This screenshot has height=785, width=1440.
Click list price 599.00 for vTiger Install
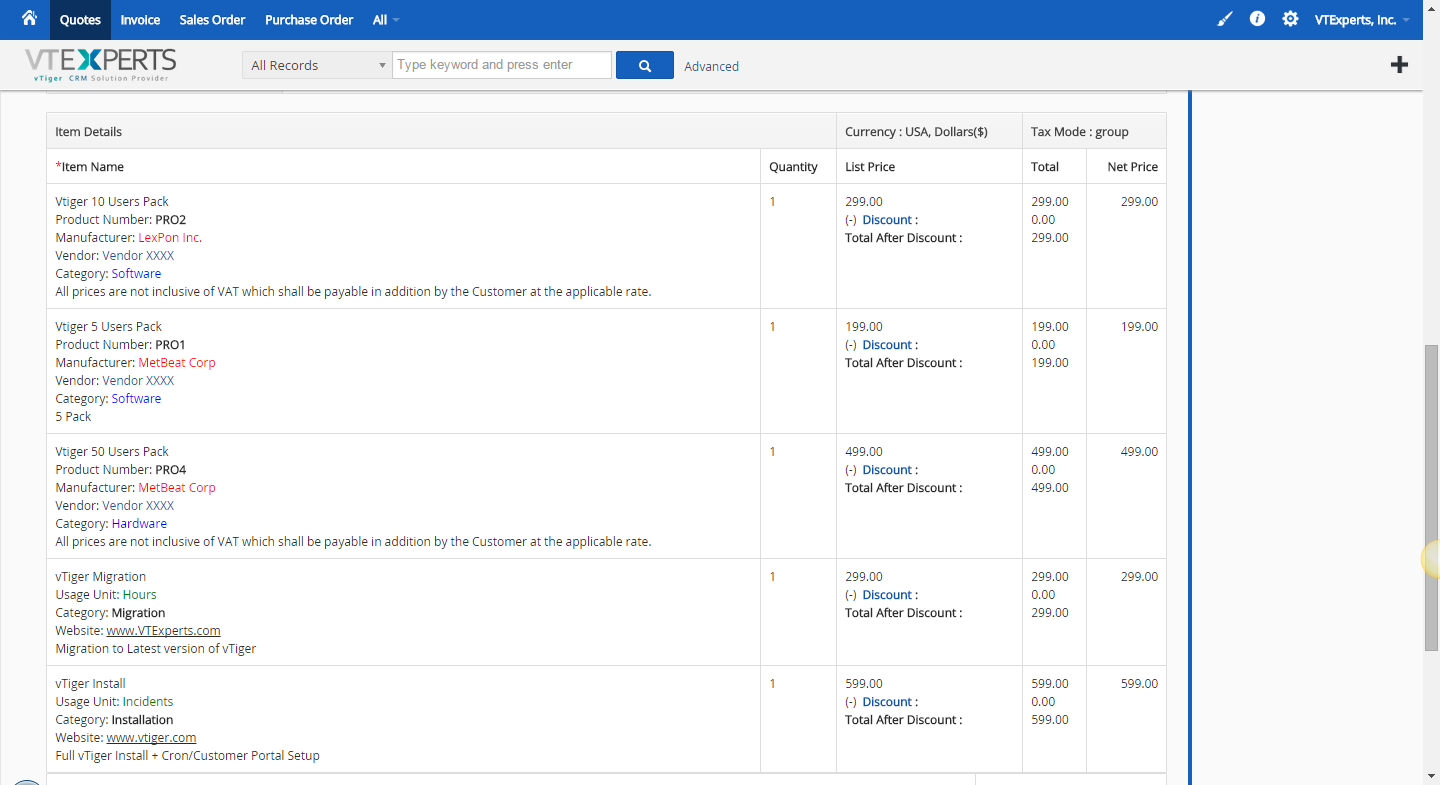tap(864, 684)
